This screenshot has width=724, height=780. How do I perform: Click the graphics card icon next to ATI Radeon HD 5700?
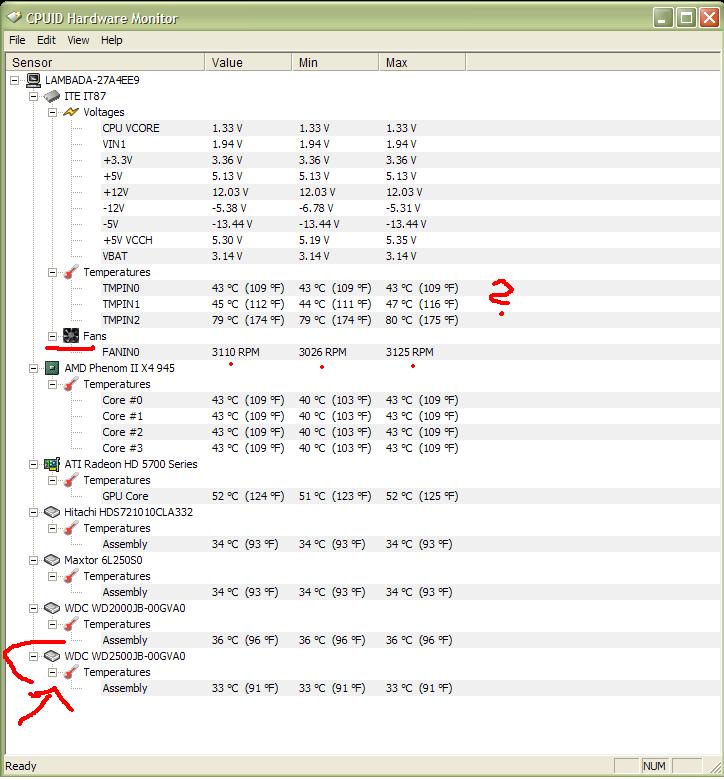coord(52,464)
